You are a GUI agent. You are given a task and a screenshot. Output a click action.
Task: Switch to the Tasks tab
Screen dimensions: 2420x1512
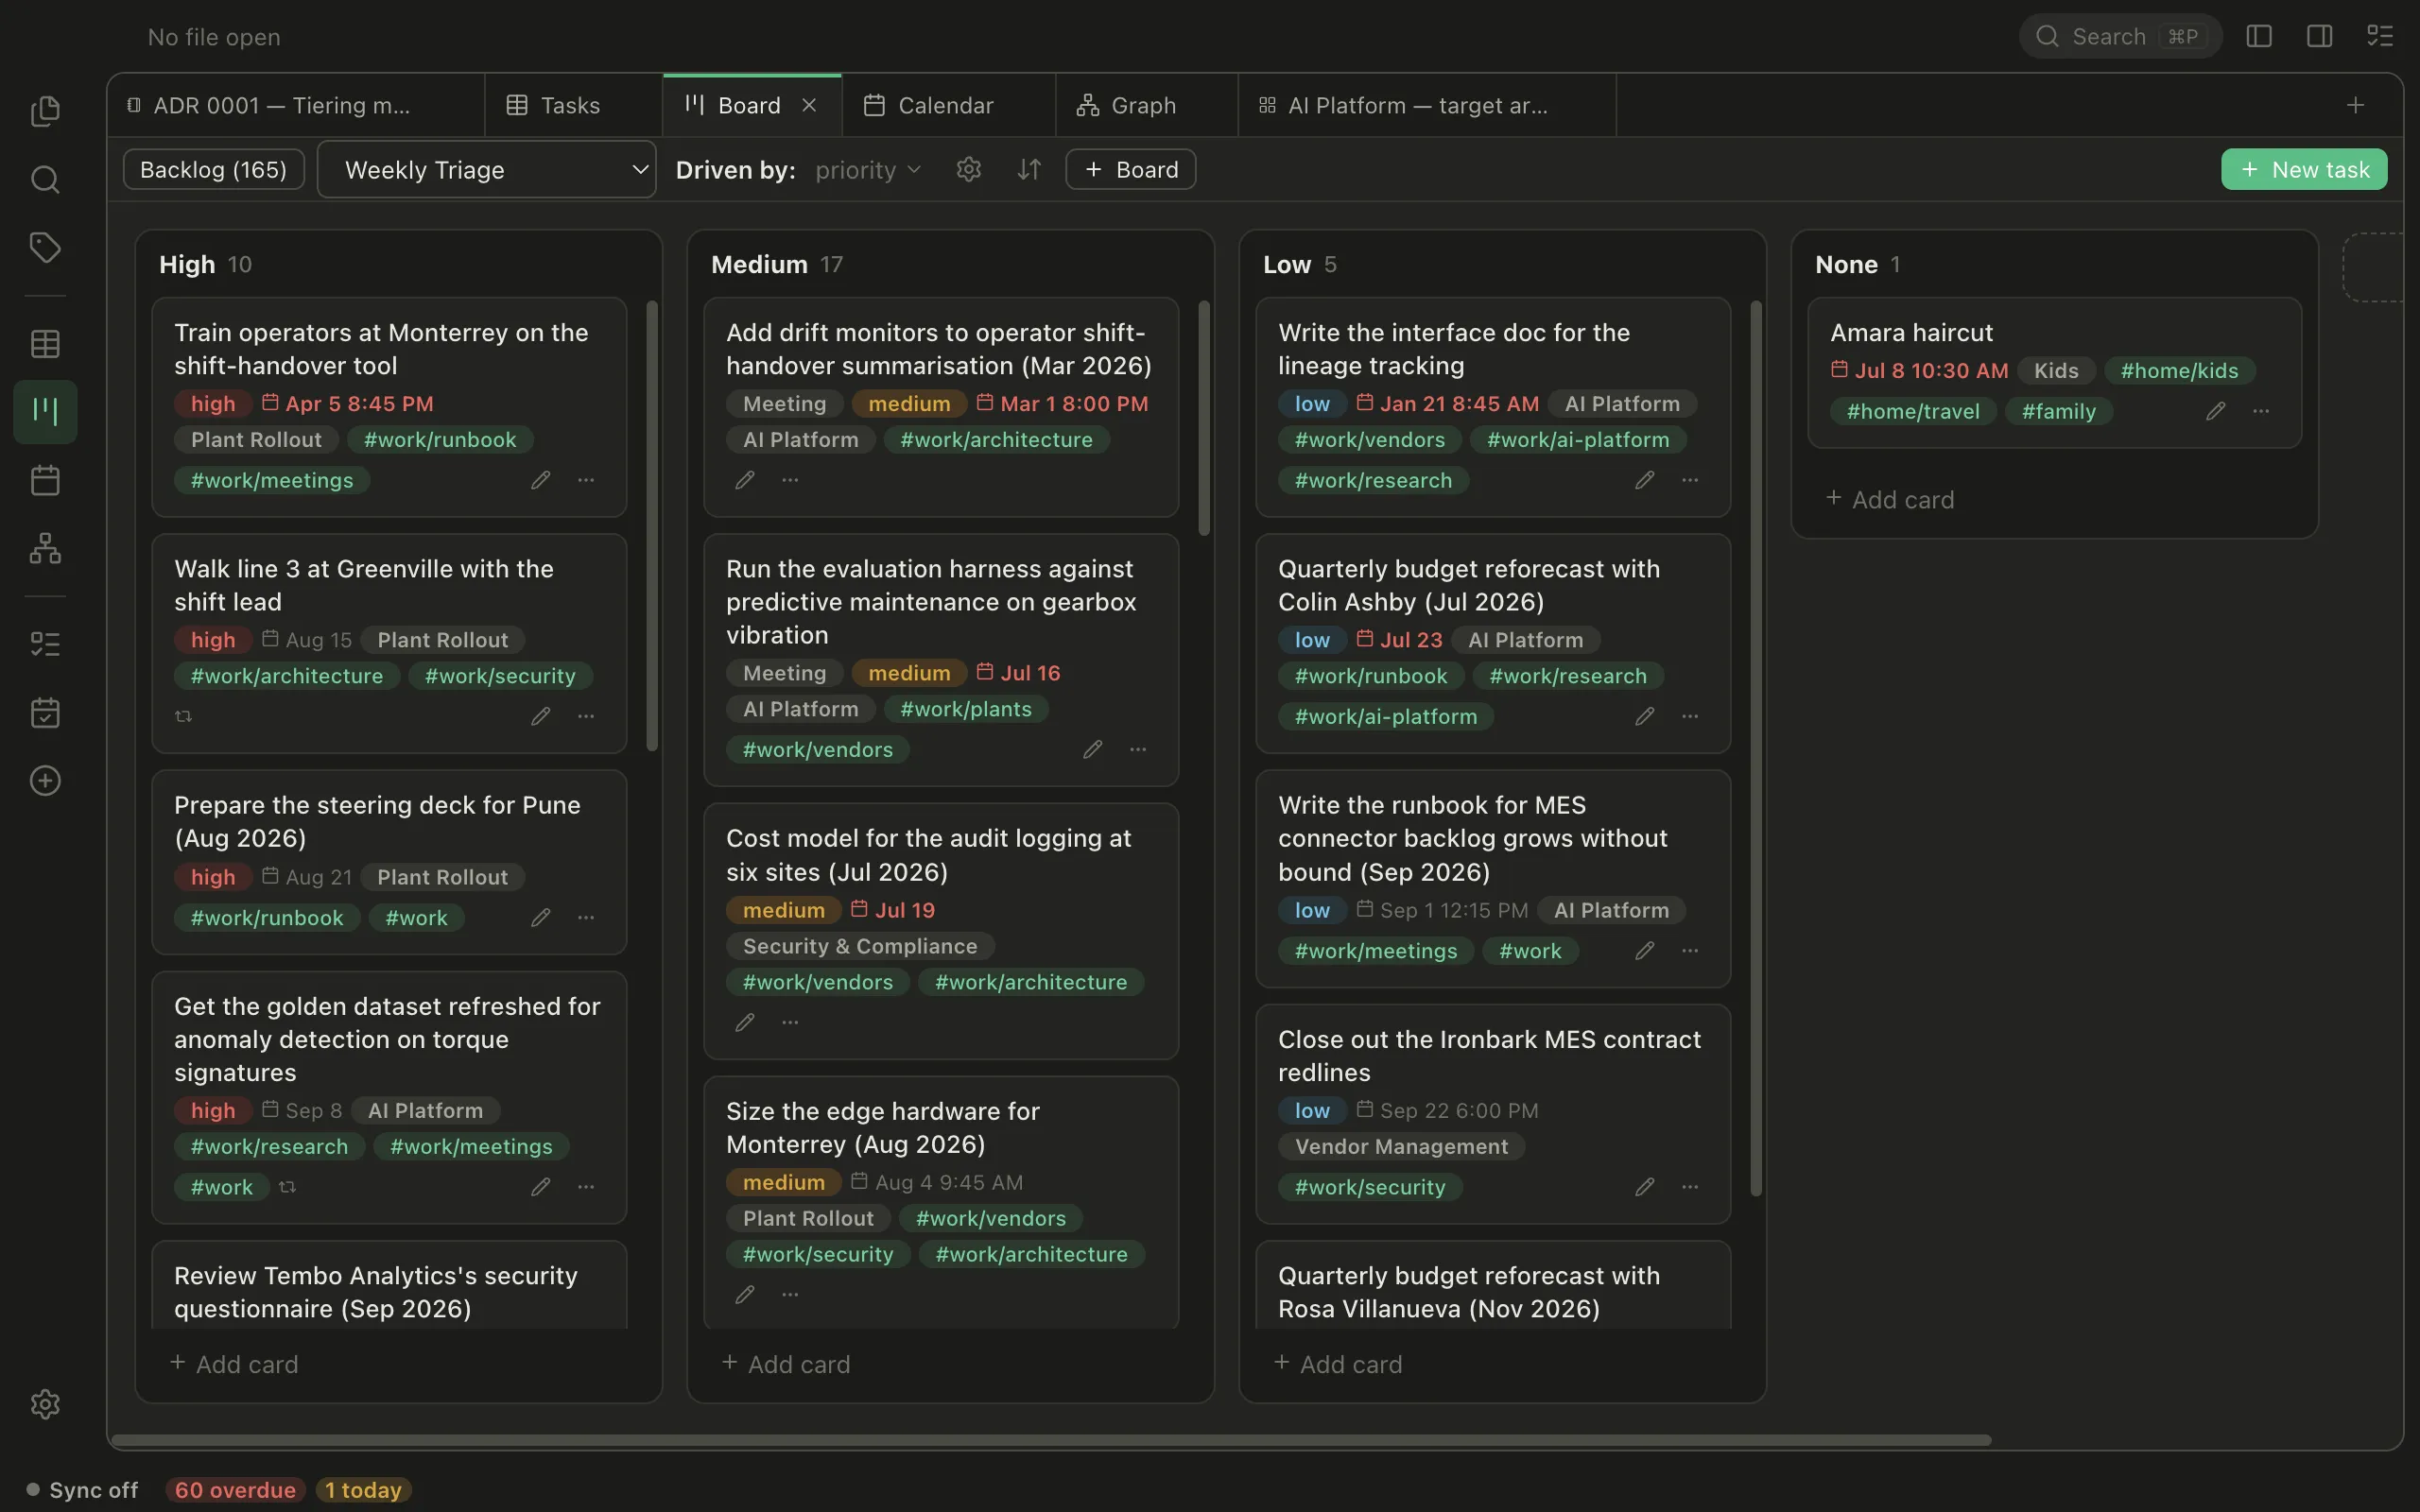point(573,105)
